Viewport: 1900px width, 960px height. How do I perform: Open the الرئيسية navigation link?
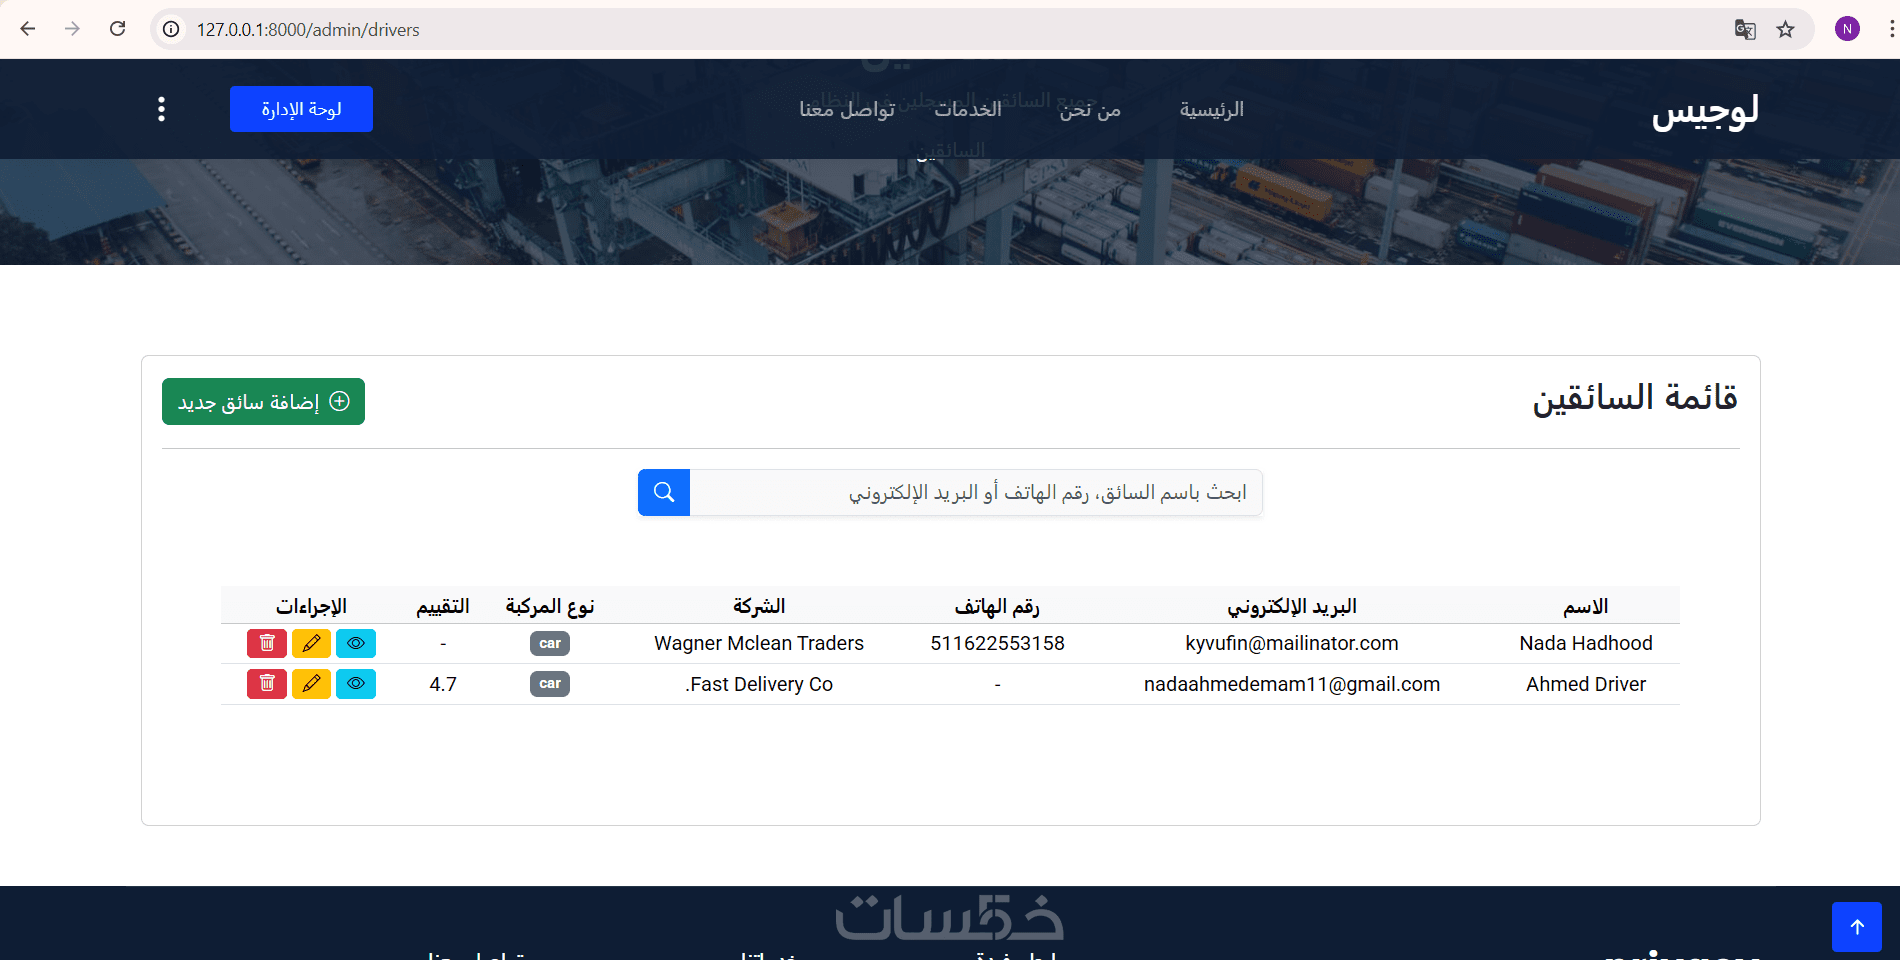(x=1212, y=109)
